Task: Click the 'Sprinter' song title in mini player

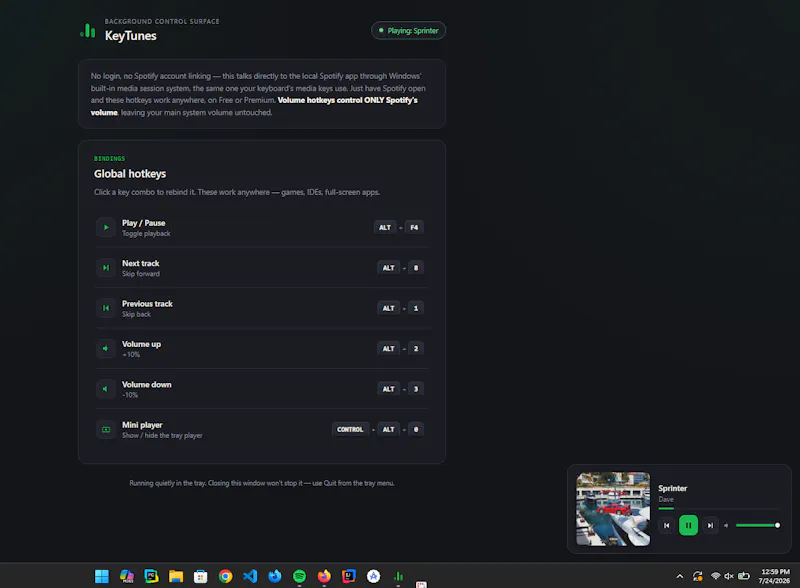Action: coord(672,488)
